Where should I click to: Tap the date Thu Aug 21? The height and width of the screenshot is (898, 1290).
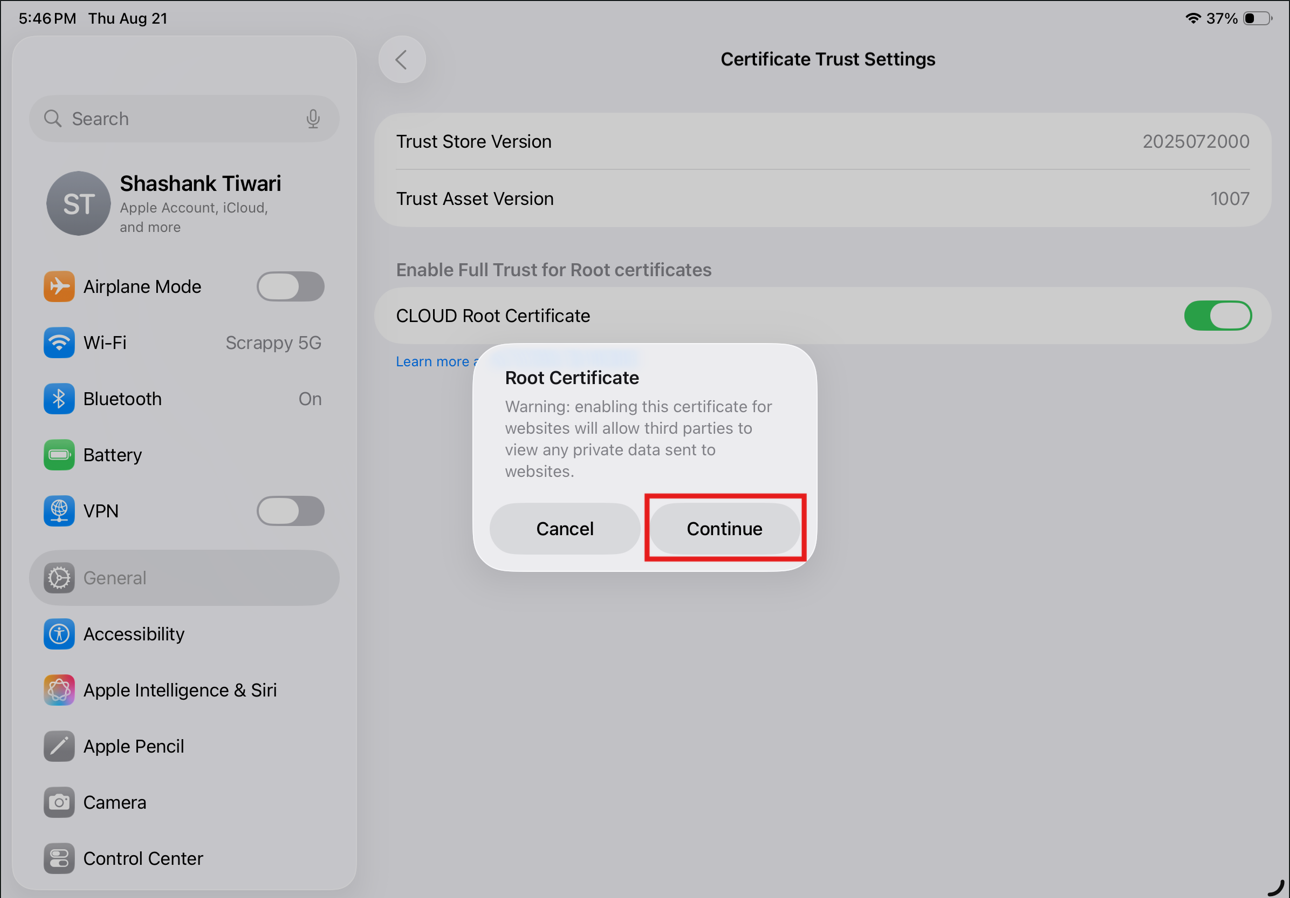[128, 18]
